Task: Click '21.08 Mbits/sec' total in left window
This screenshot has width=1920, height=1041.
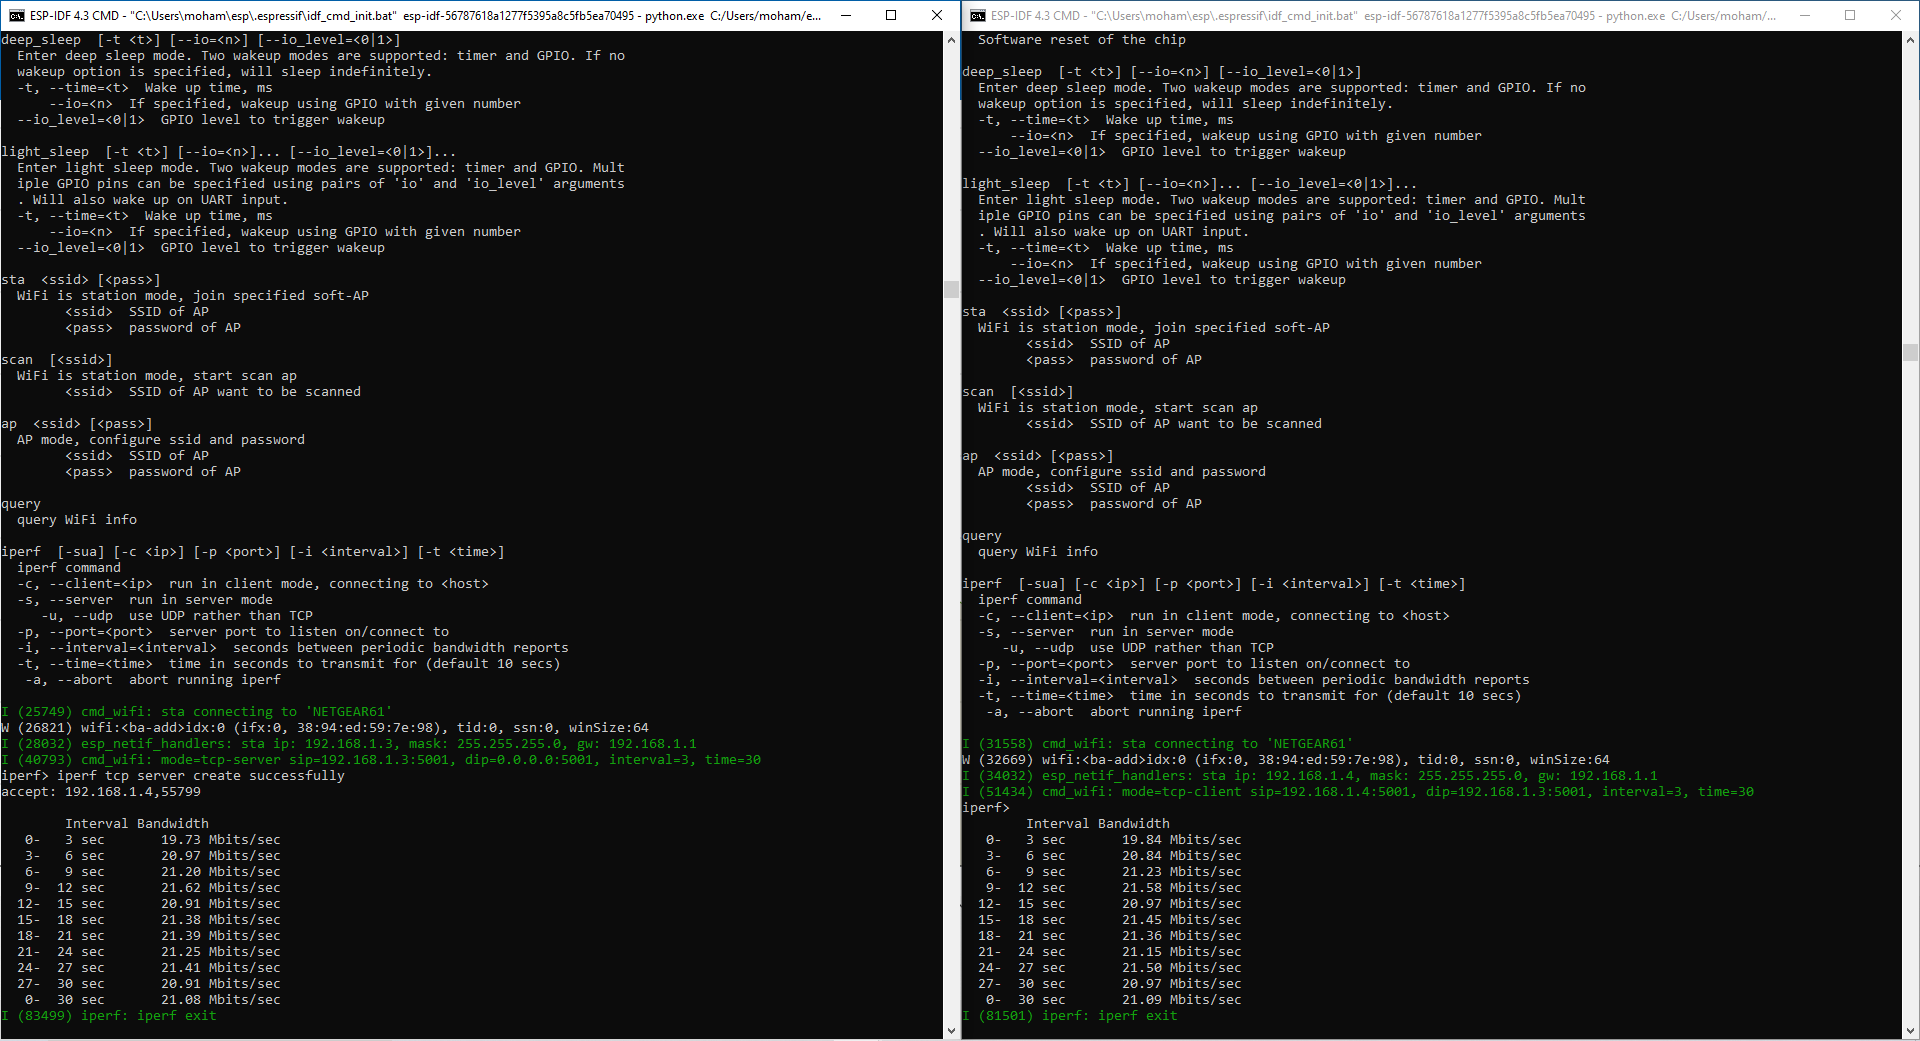Action: [x=221, y=1000]
